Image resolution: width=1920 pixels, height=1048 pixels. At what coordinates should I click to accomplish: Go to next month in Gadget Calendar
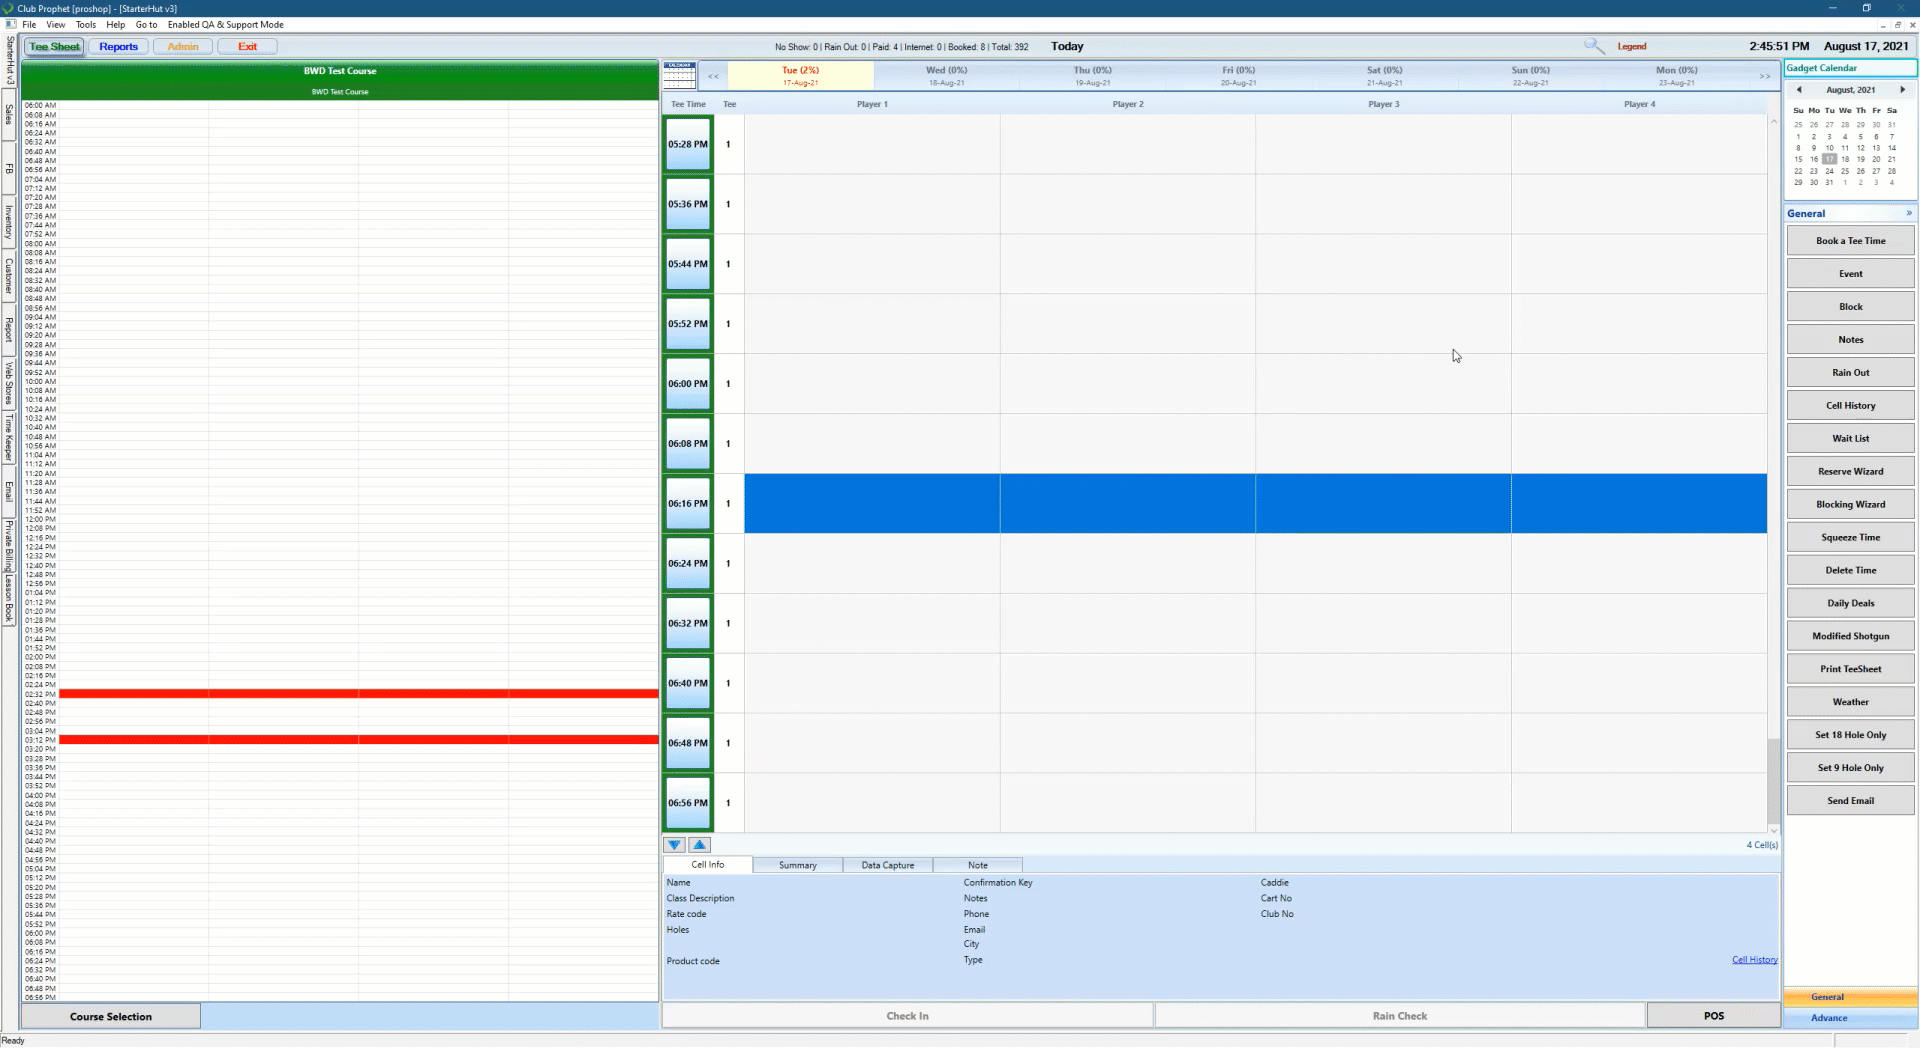pos(1902,90)
